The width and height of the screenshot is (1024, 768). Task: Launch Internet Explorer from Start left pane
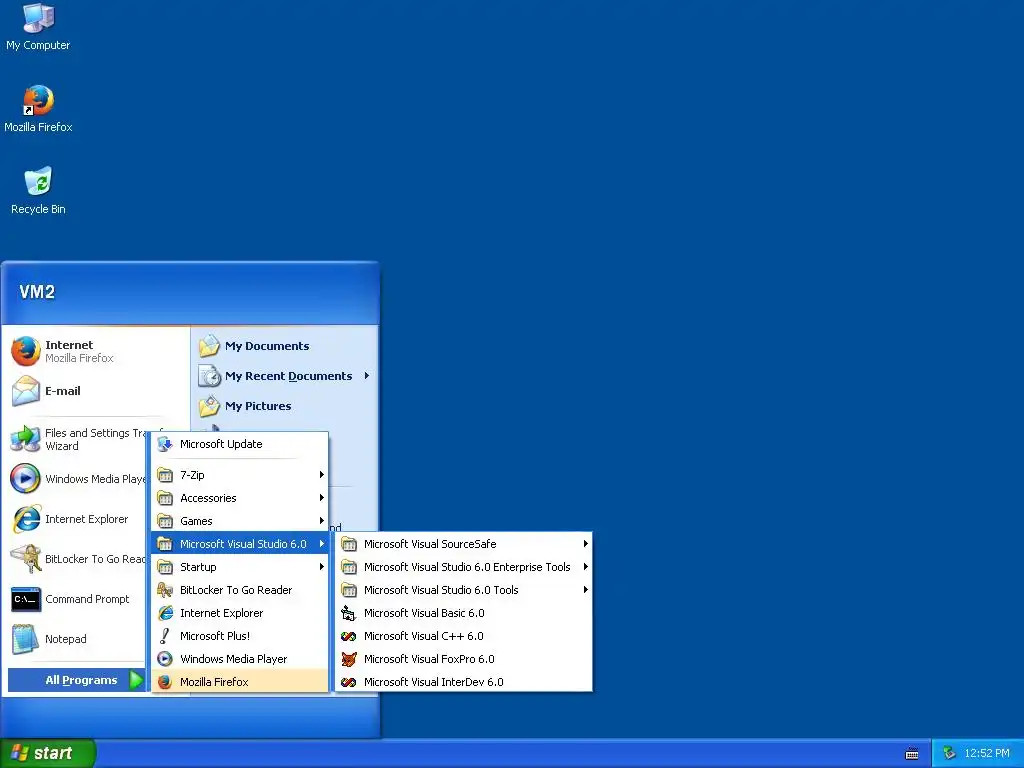pyautogui.click(x=77, y=519)
